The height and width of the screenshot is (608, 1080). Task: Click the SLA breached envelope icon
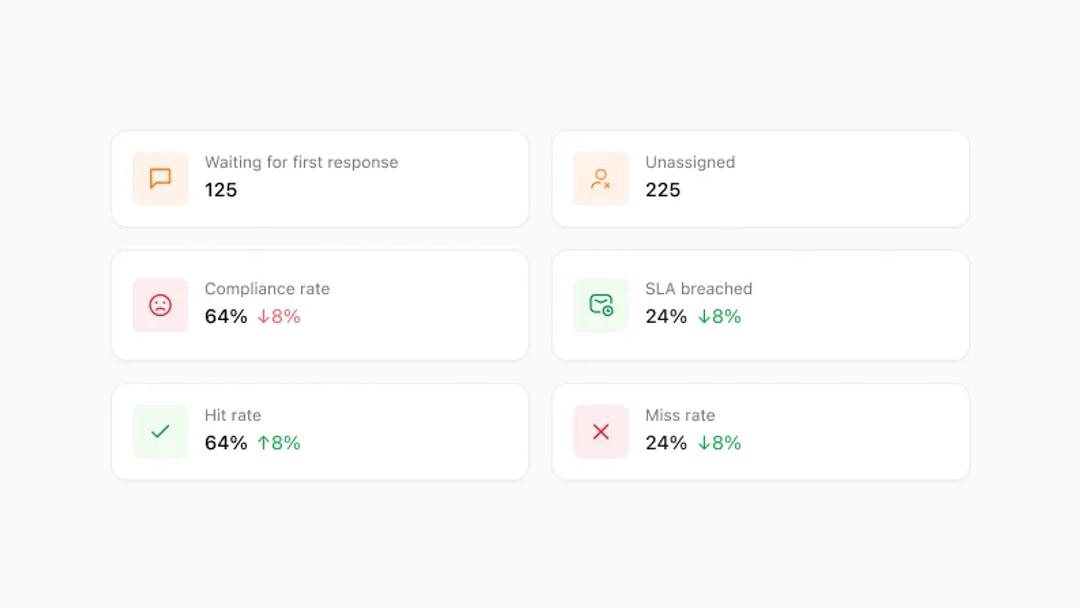(x=599, y=305)
